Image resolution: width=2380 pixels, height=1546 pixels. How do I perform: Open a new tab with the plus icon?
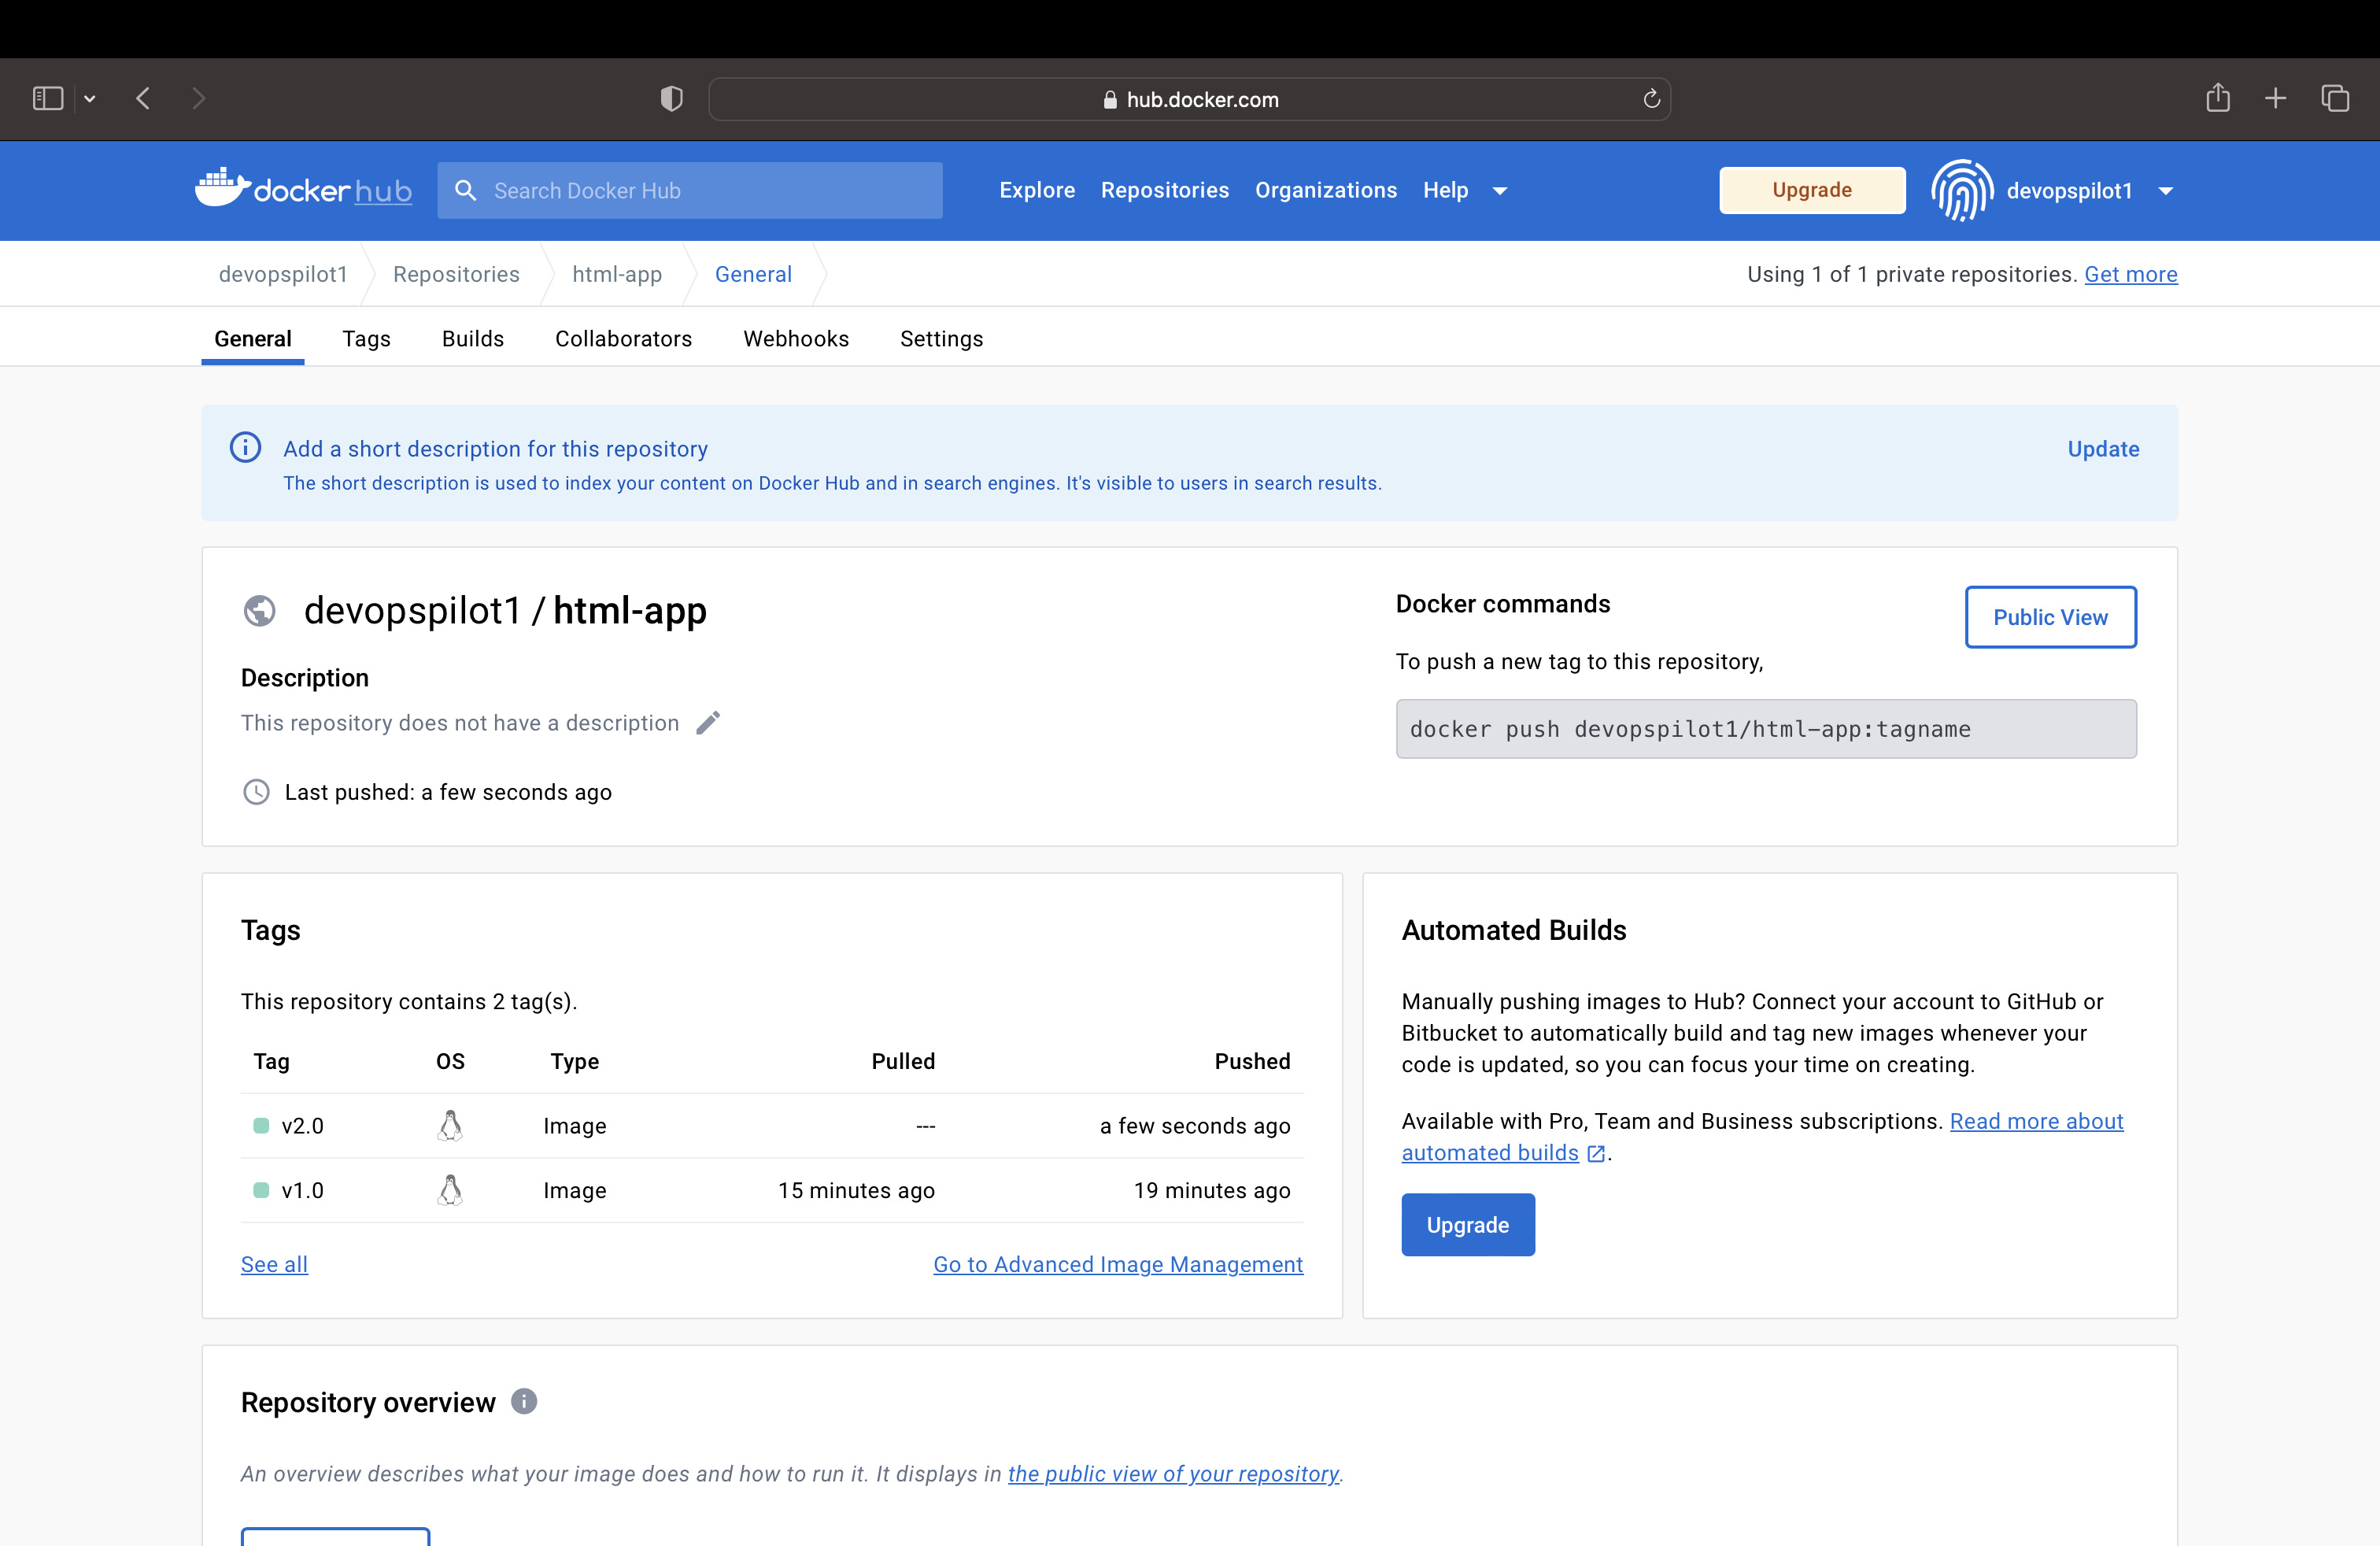[2276, 98]
